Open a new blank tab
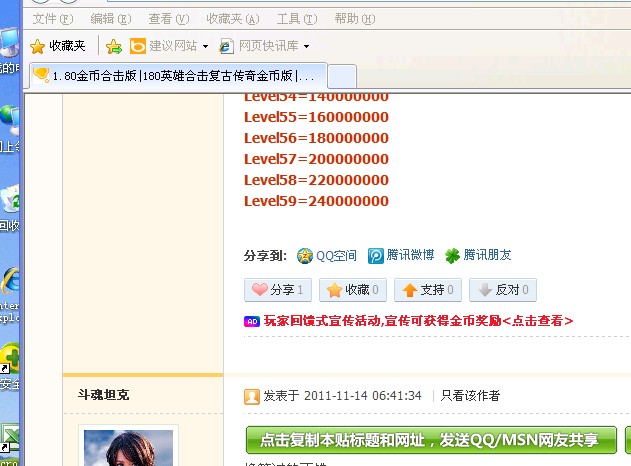 342,76
